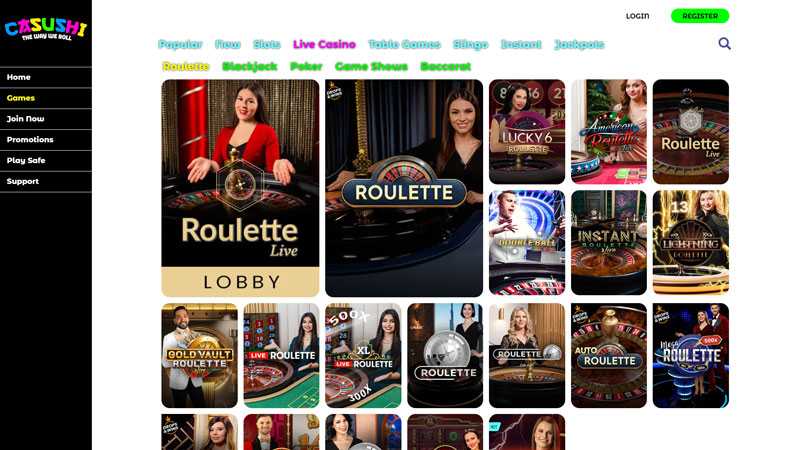The width and height of the screenshot is (800, 450).
Task: Select Game Shows subcategory
Action: tap(371, 66)
